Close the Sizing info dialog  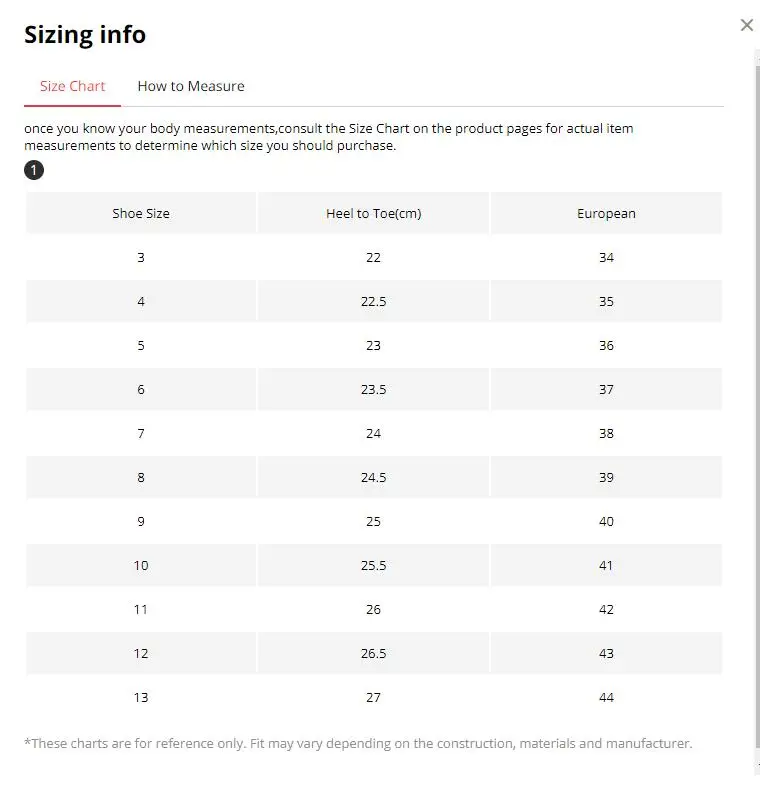tap(746, 25)
